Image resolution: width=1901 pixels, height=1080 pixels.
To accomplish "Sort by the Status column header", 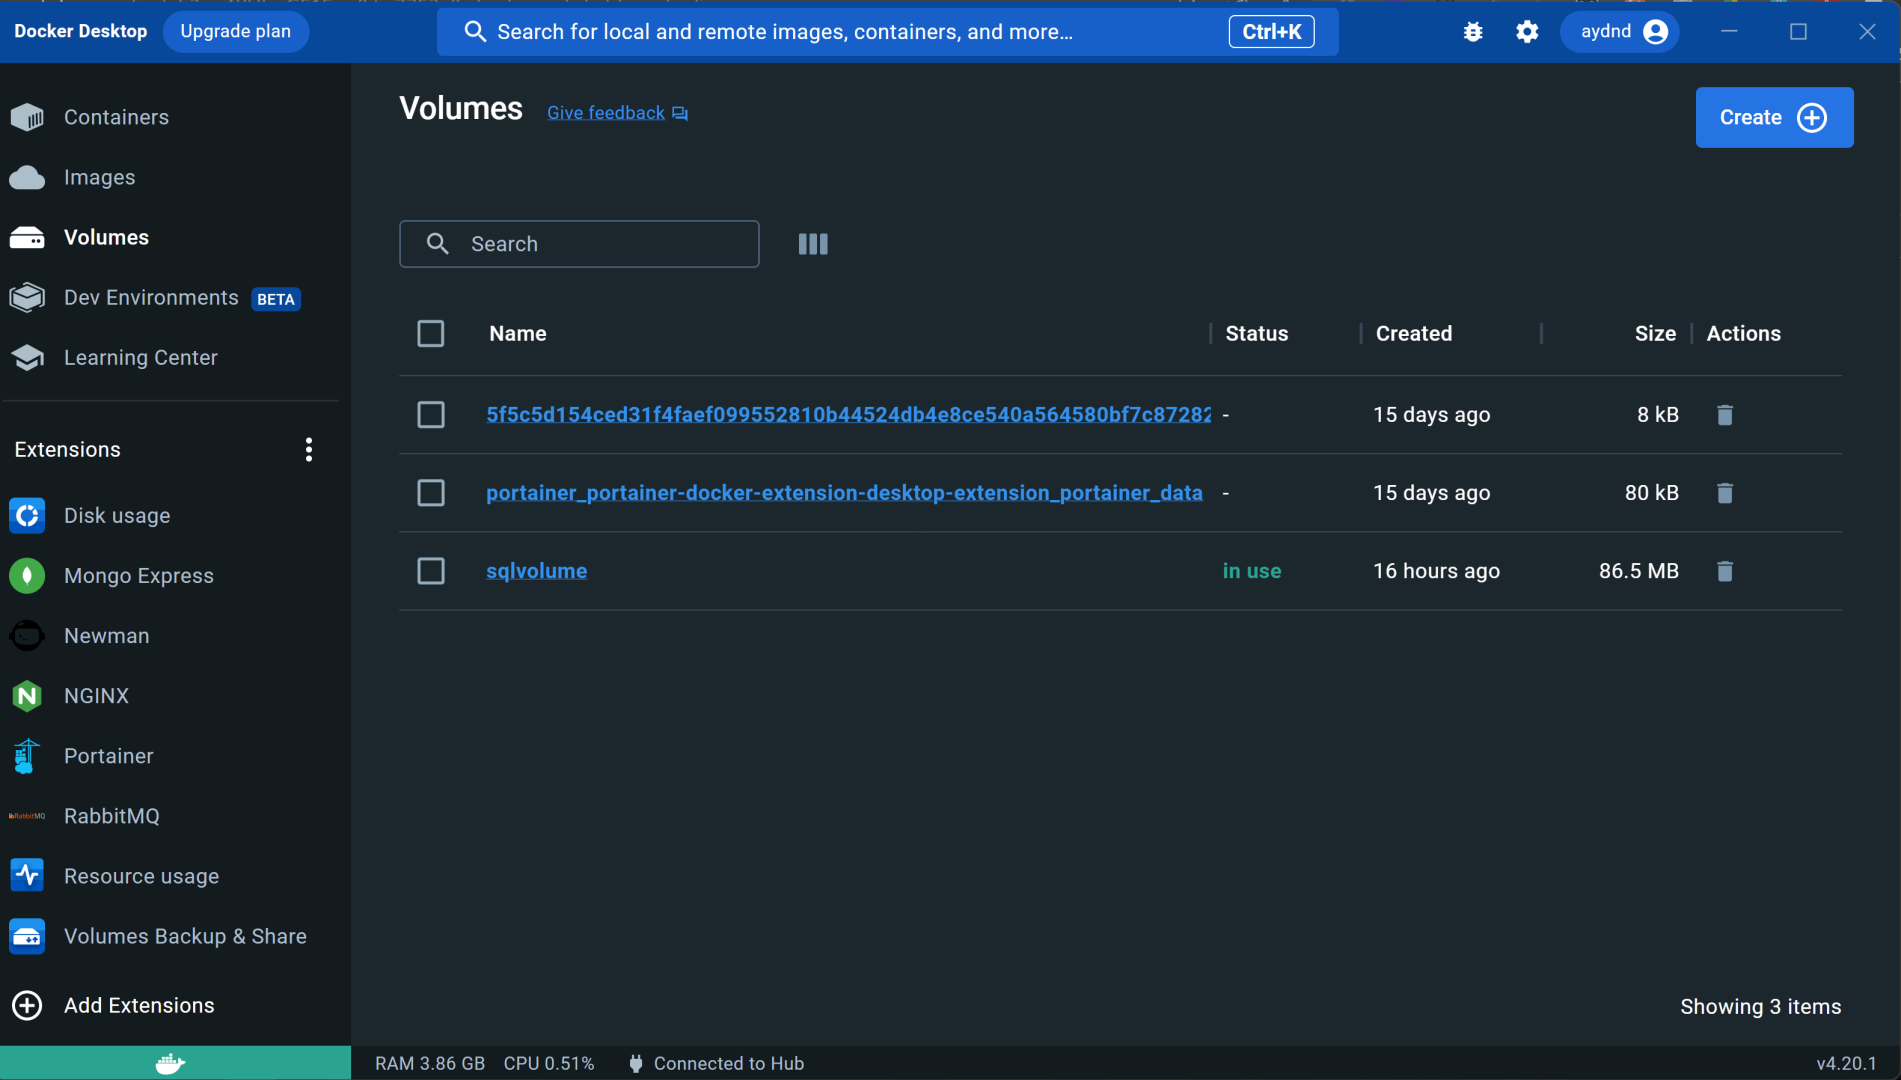I will pos(1256,334).
